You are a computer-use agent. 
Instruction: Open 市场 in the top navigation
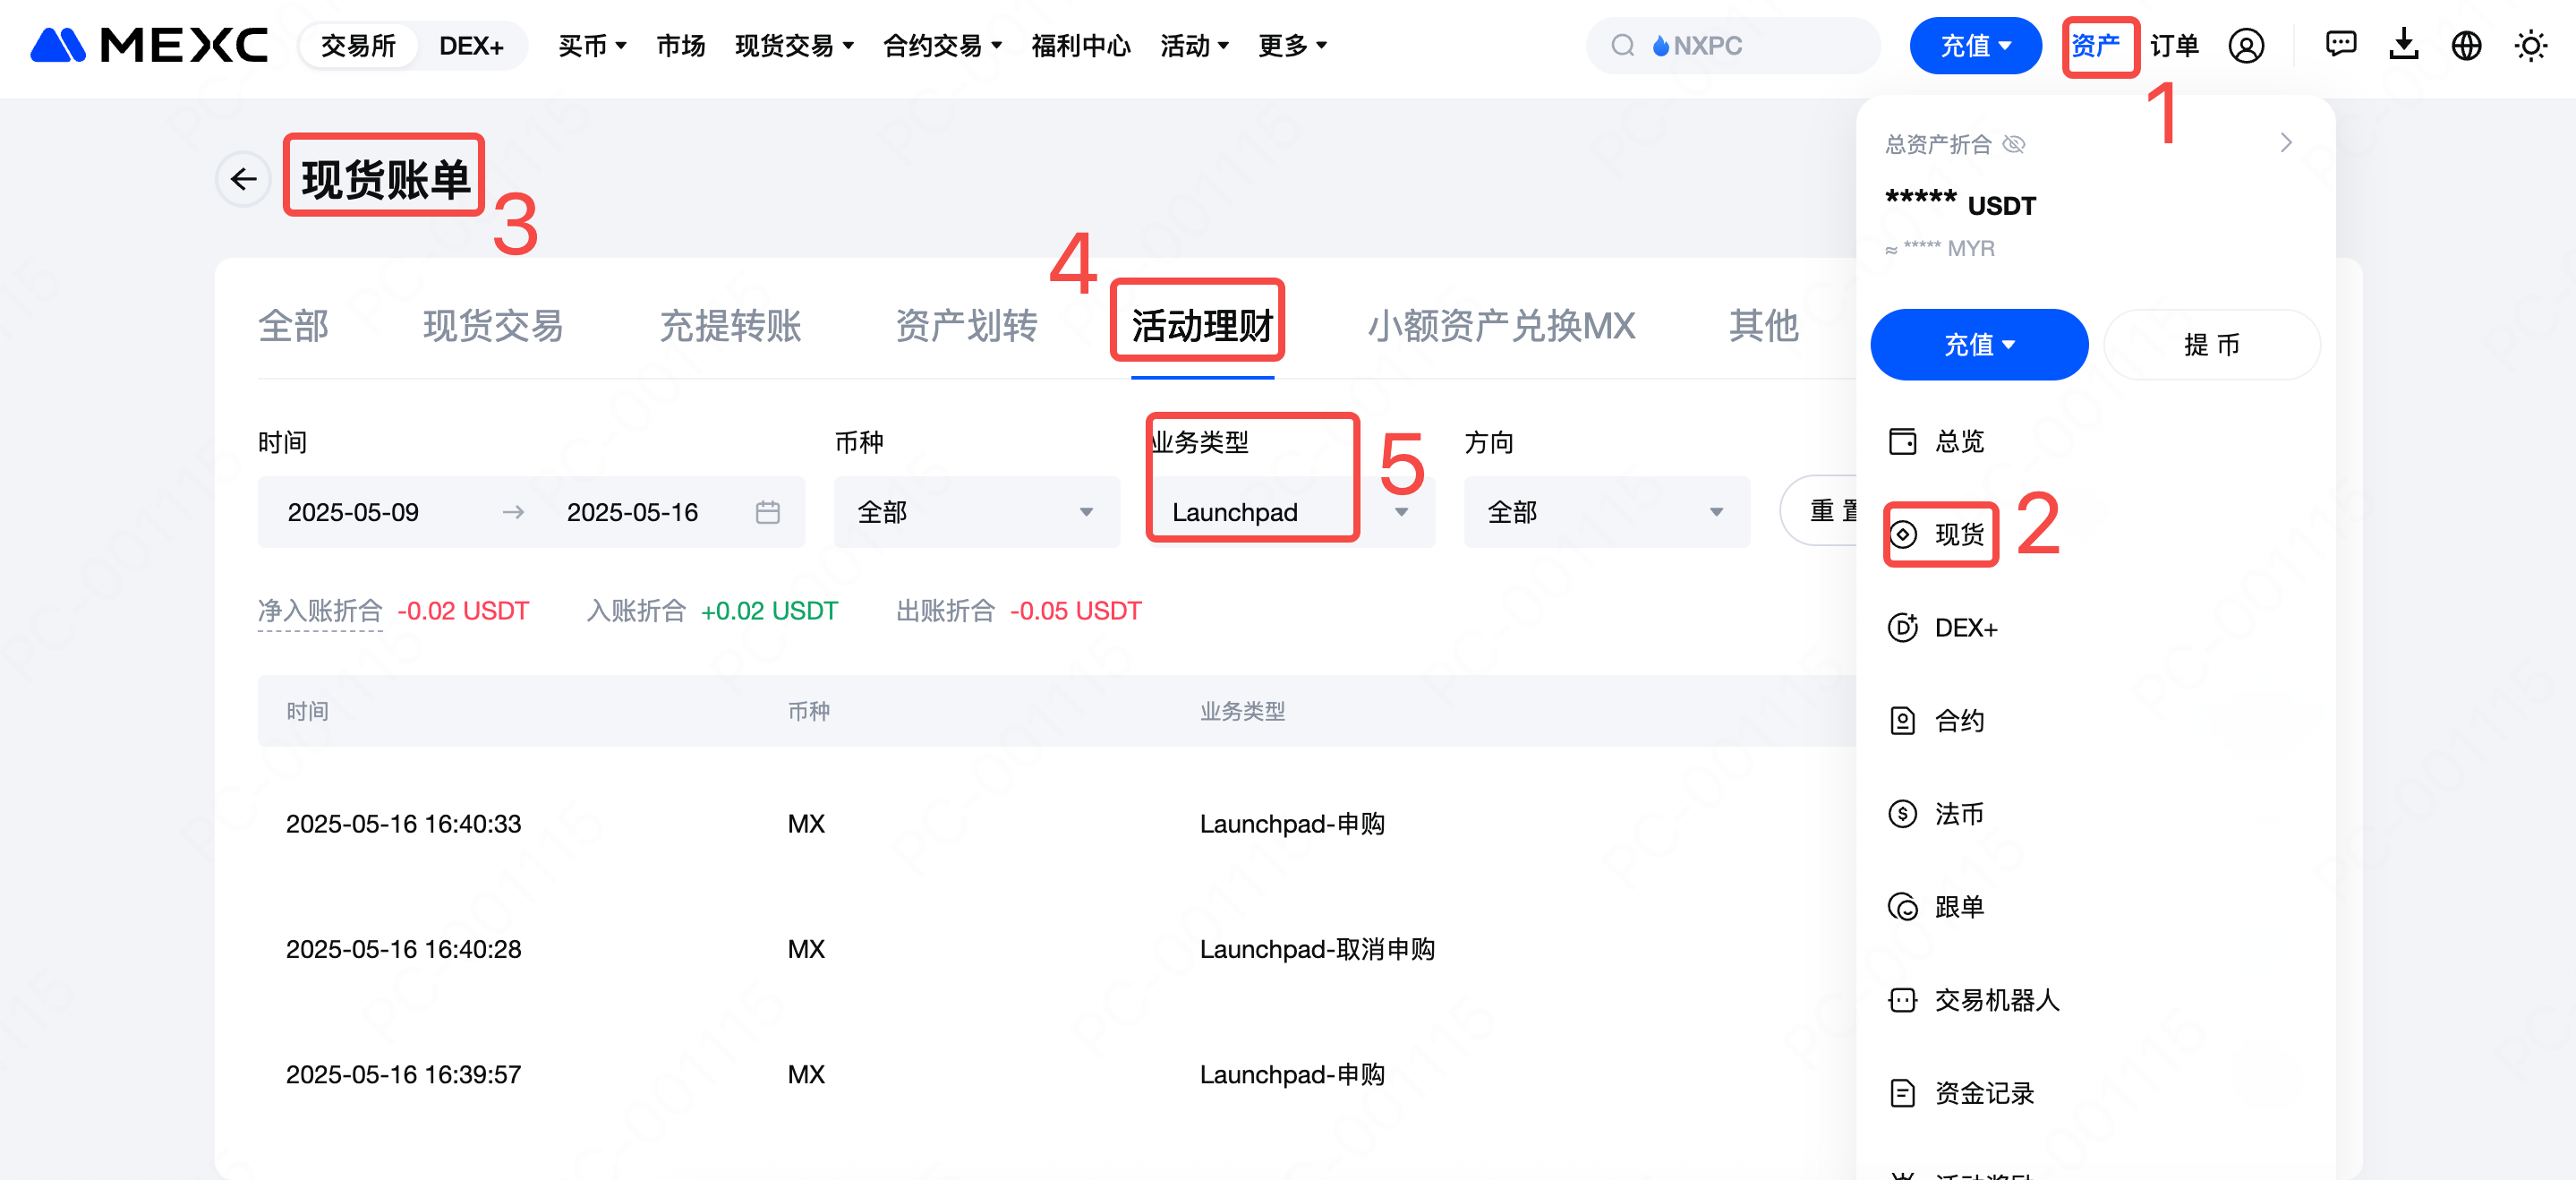680,46
